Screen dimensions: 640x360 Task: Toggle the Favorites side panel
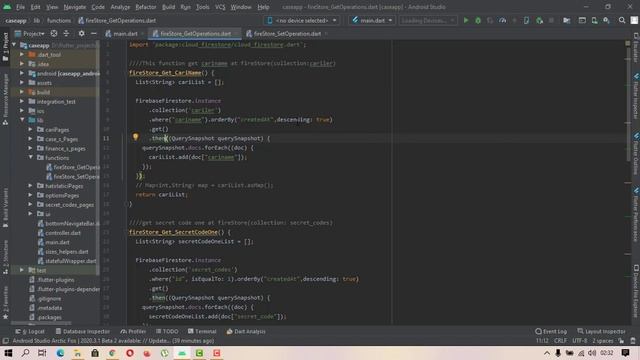coord(5,303)
